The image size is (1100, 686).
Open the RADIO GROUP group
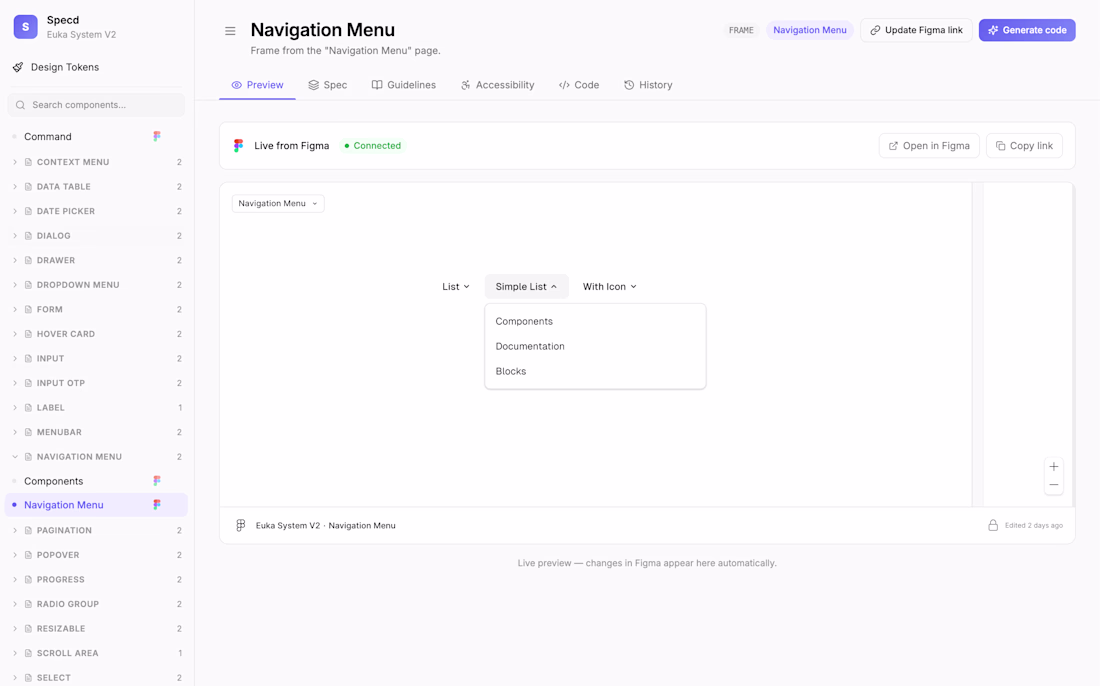pos(96,604)
